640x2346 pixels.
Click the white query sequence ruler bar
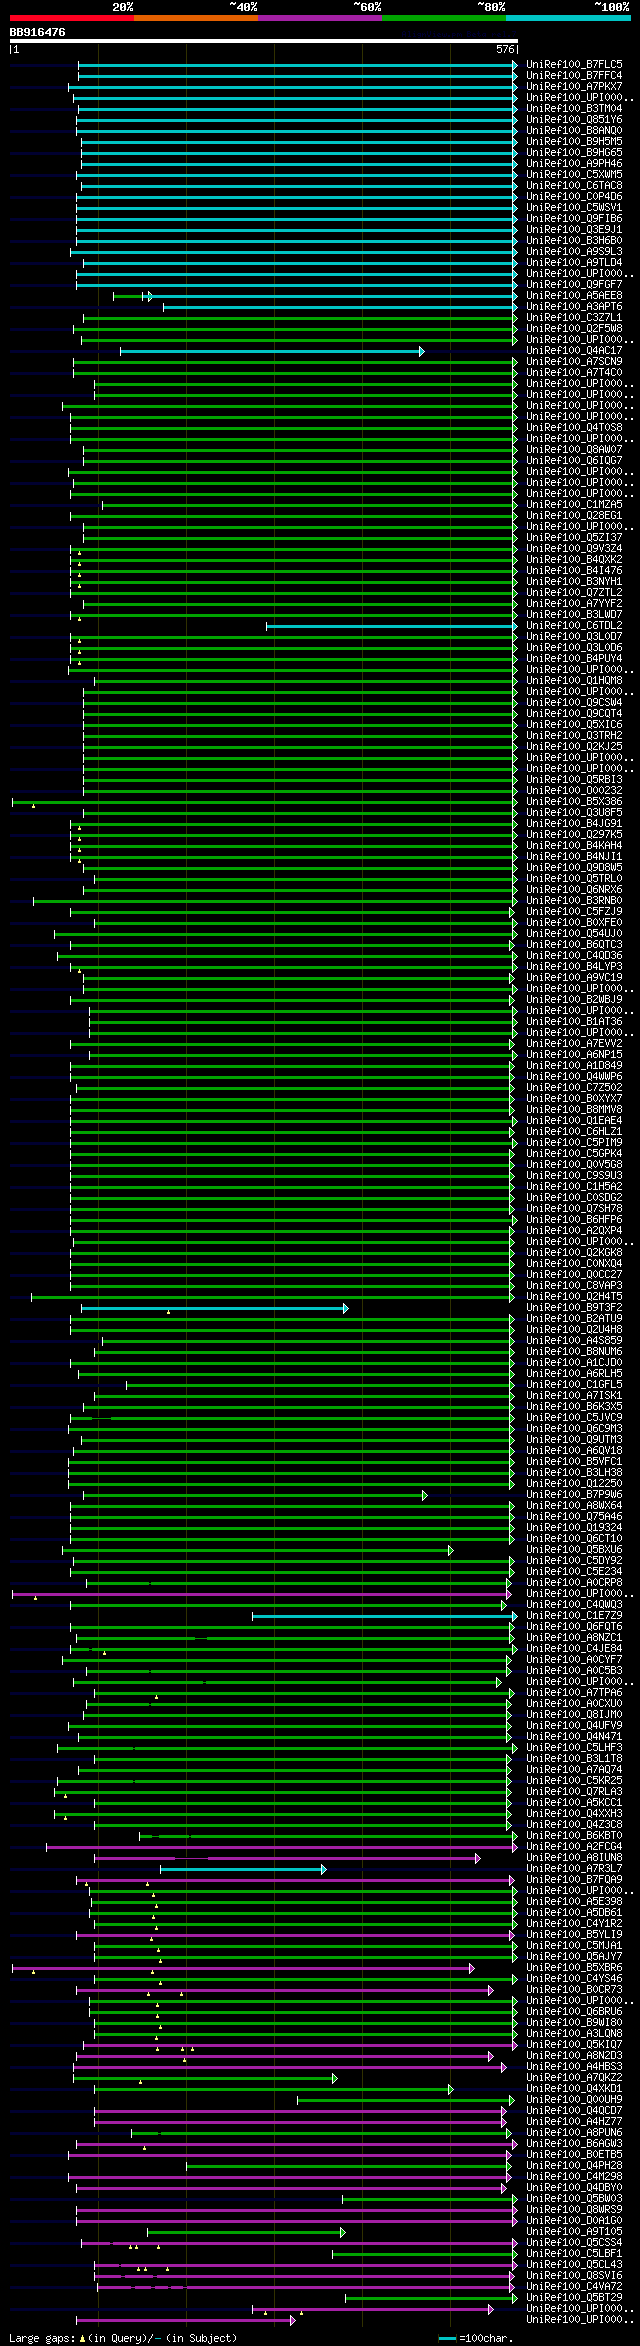[264, 41]
